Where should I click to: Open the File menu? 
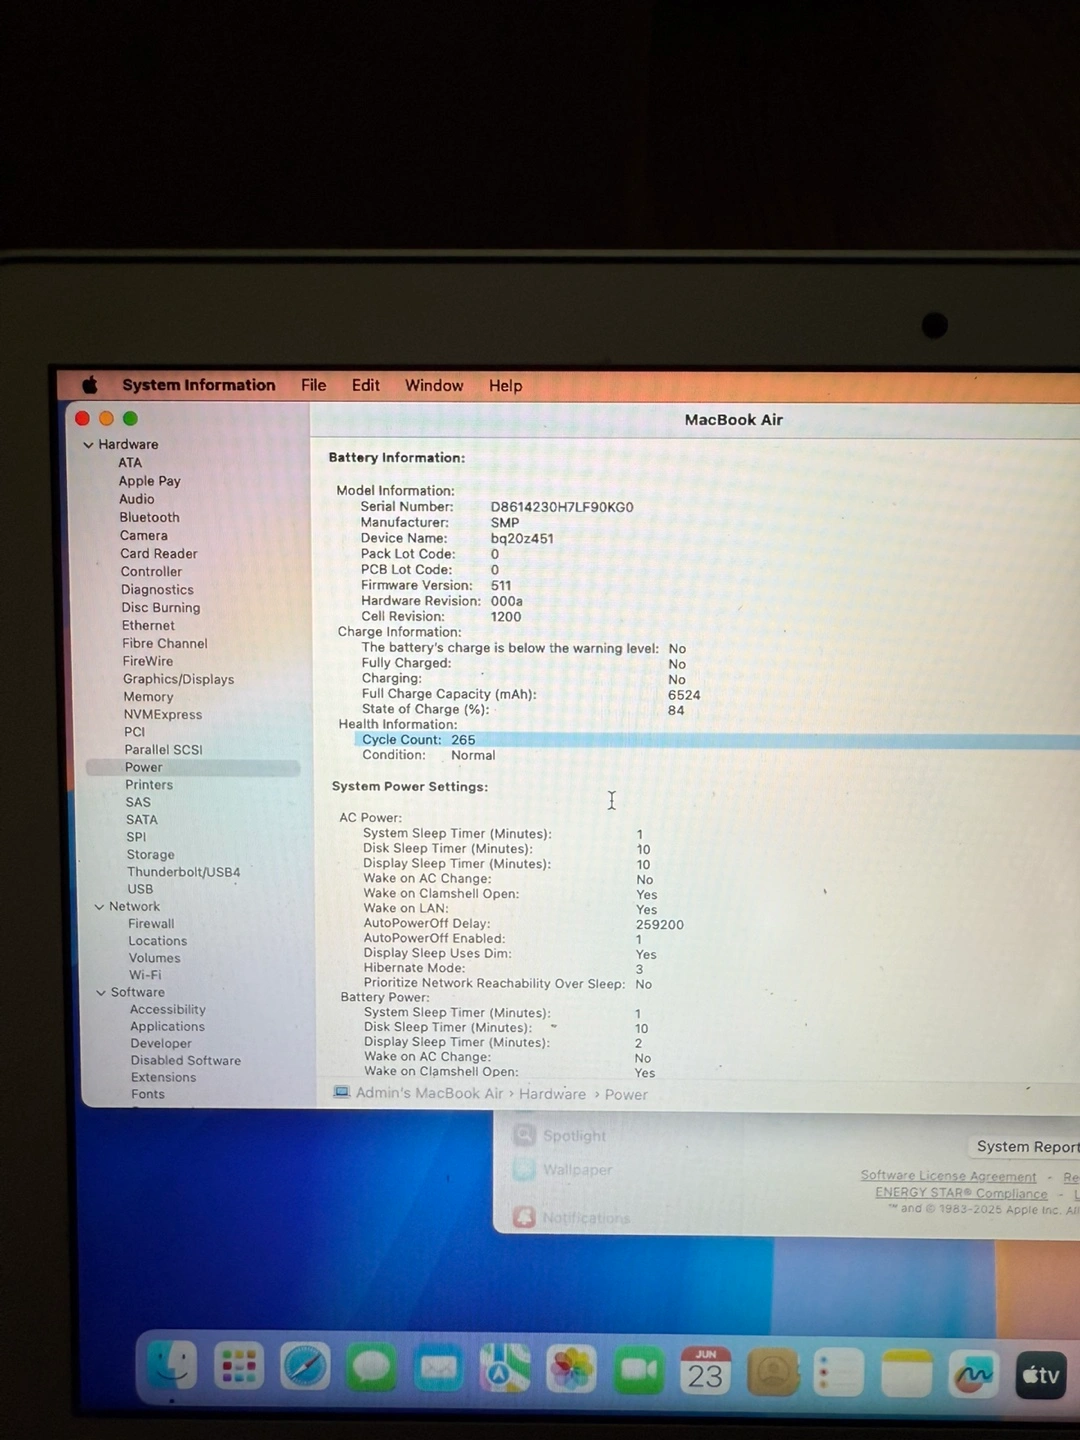click(314, 385)
